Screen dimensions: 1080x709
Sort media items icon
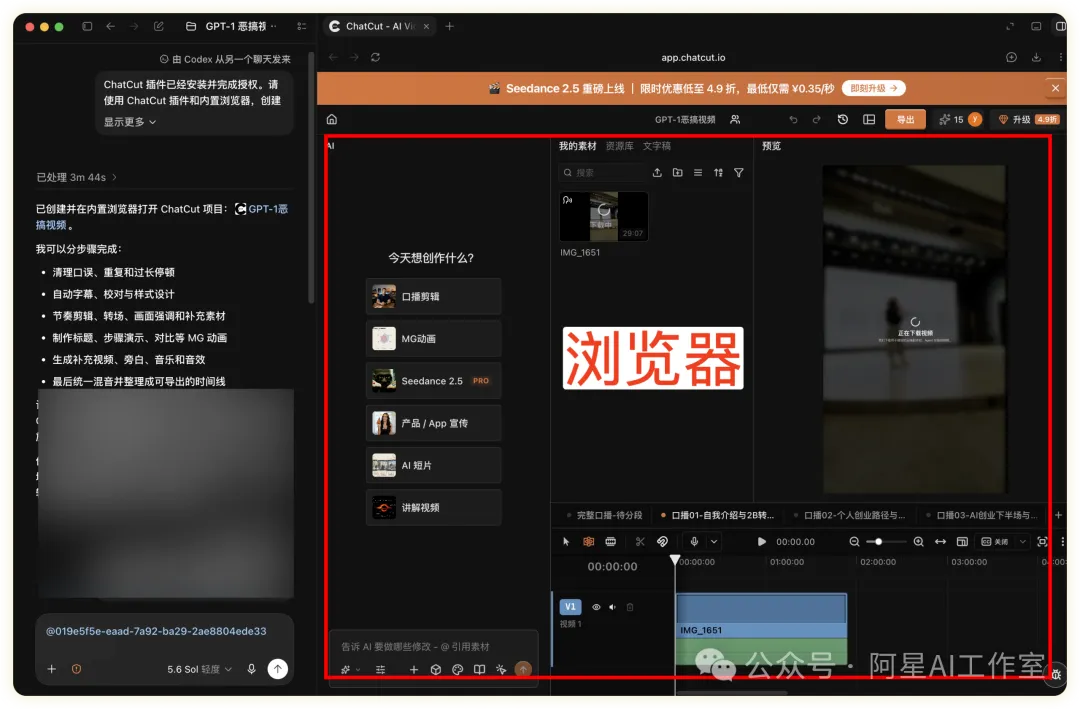click(x=718, y=173)
